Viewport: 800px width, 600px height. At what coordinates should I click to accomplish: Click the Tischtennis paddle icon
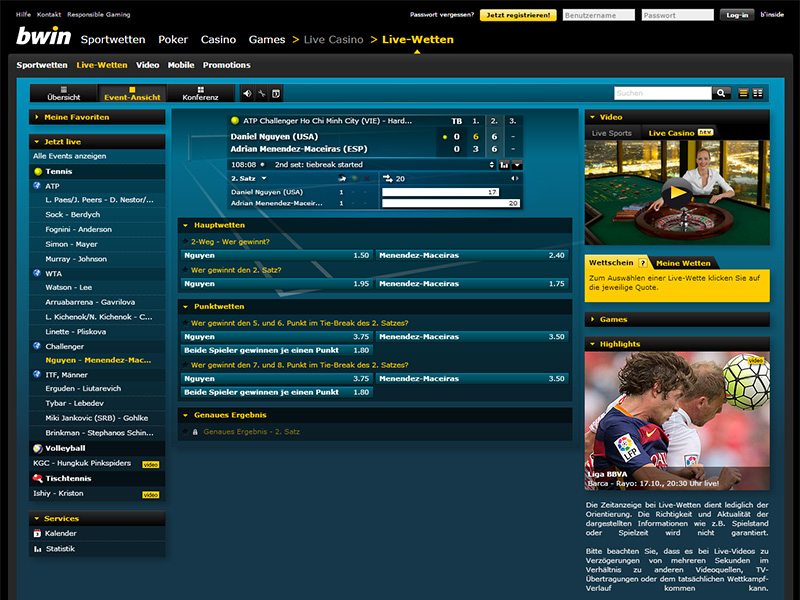[38, 479]
